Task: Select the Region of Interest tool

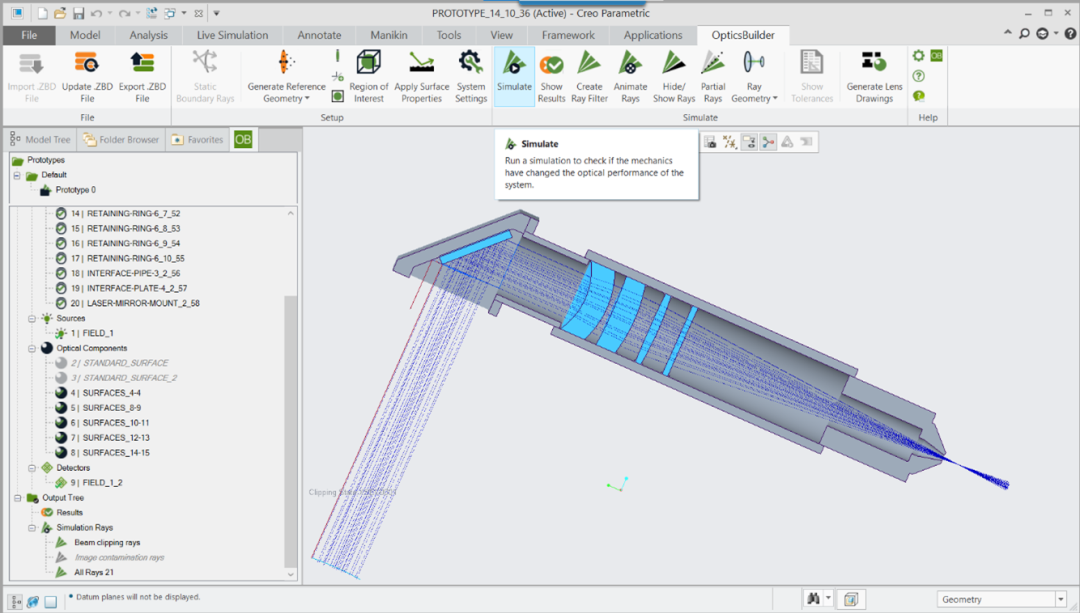Action: pos(369,76)
